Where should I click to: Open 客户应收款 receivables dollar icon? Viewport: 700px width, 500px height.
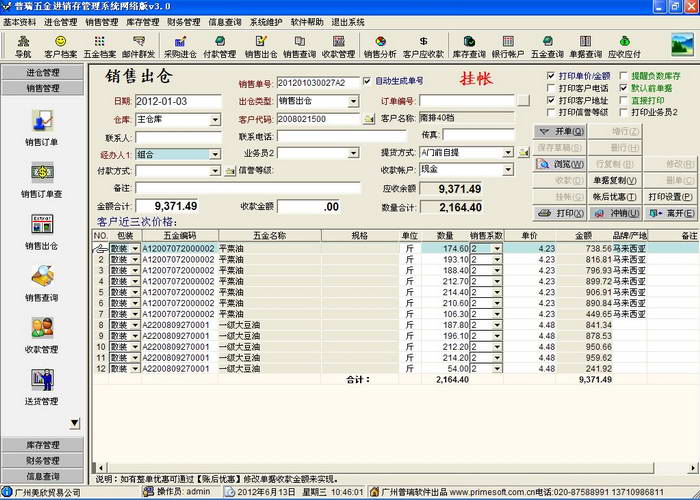click(x=423, y=46)
